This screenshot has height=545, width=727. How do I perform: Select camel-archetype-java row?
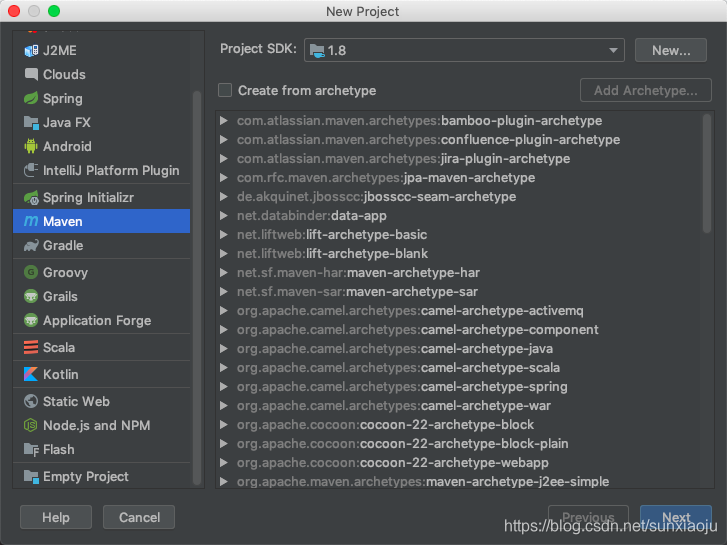pos(459,349)
